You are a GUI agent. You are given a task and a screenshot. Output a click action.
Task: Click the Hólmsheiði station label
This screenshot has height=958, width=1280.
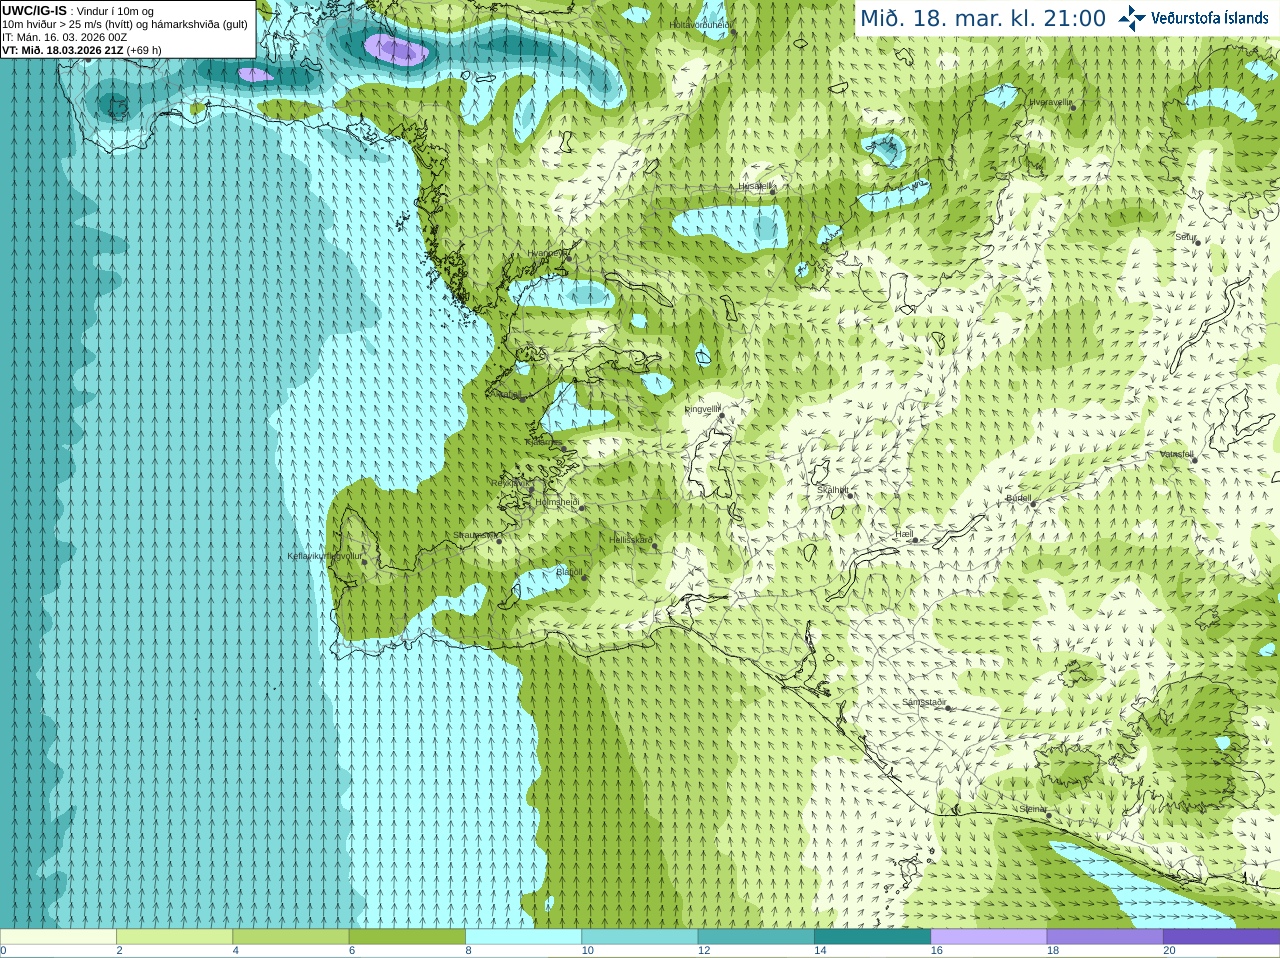[557, 502]
